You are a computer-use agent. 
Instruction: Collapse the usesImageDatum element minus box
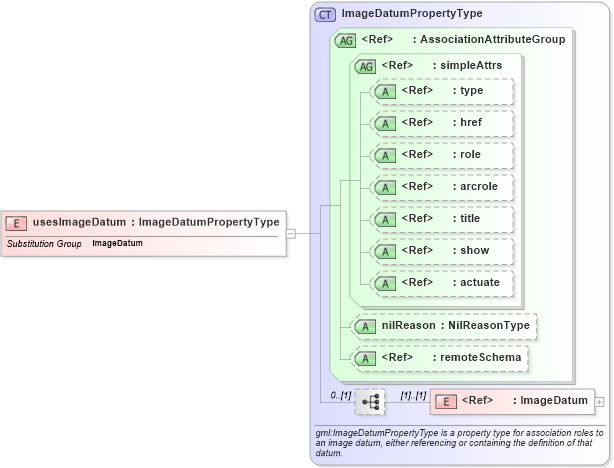(x=291, y=234)
